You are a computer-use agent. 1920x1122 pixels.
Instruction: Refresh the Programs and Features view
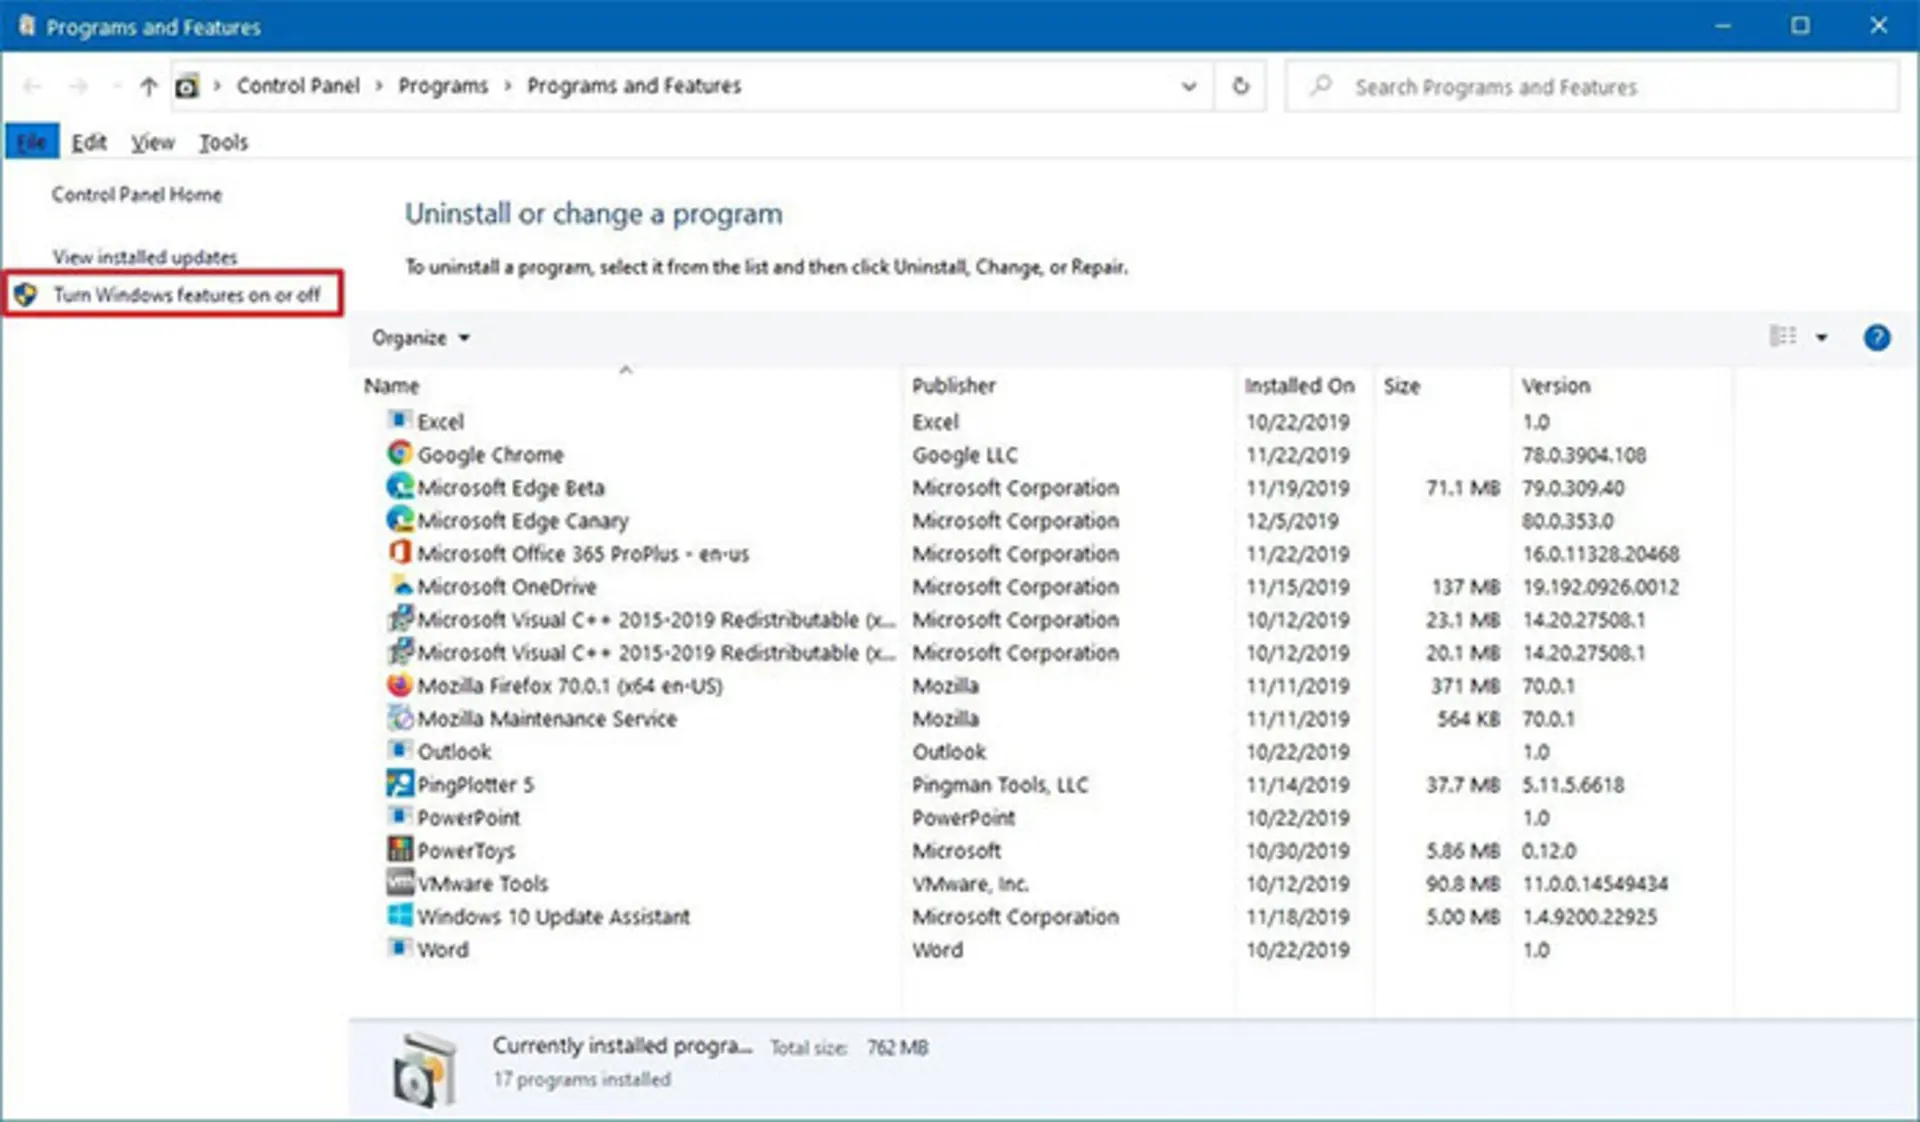tap(1240, 86)
